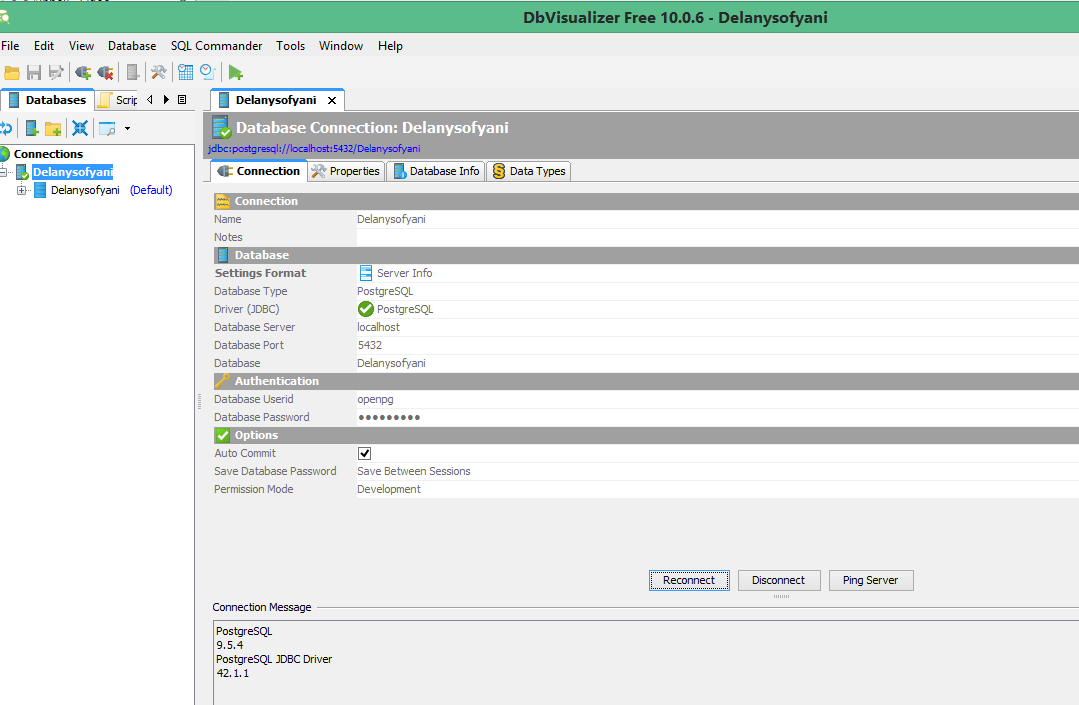Click the filter window magnifier icon
This screenshot has height=705, width=1079.
pyautogui.click(x=107, y=129)
